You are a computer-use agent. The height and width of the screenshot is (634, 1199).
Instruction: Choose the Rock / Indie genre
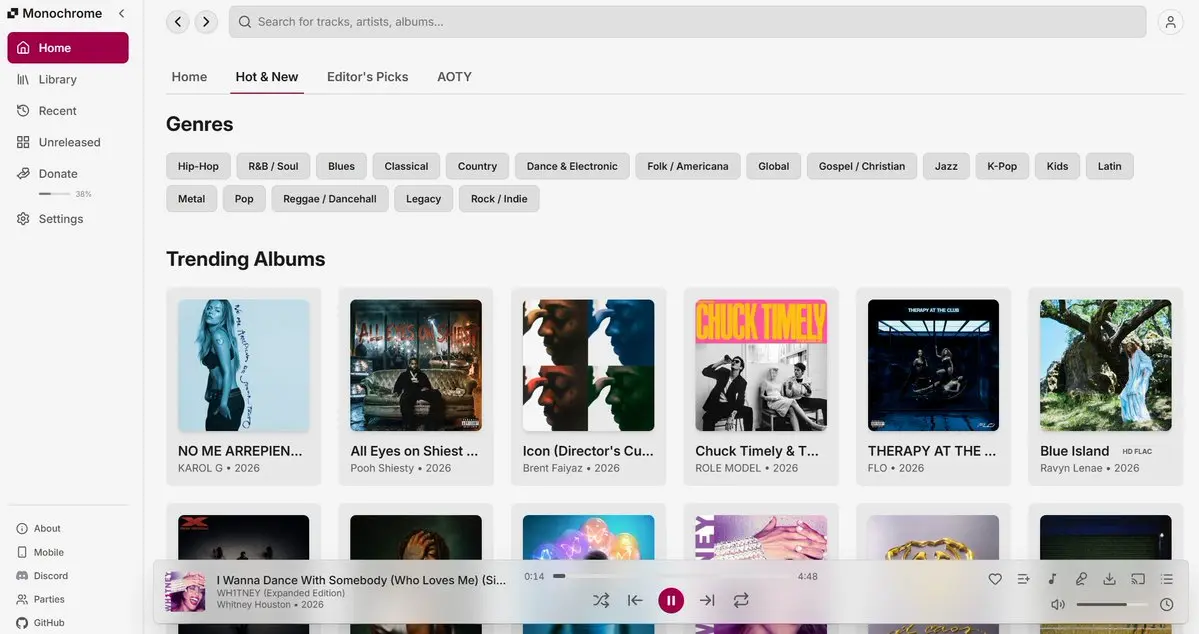[499, 199]
